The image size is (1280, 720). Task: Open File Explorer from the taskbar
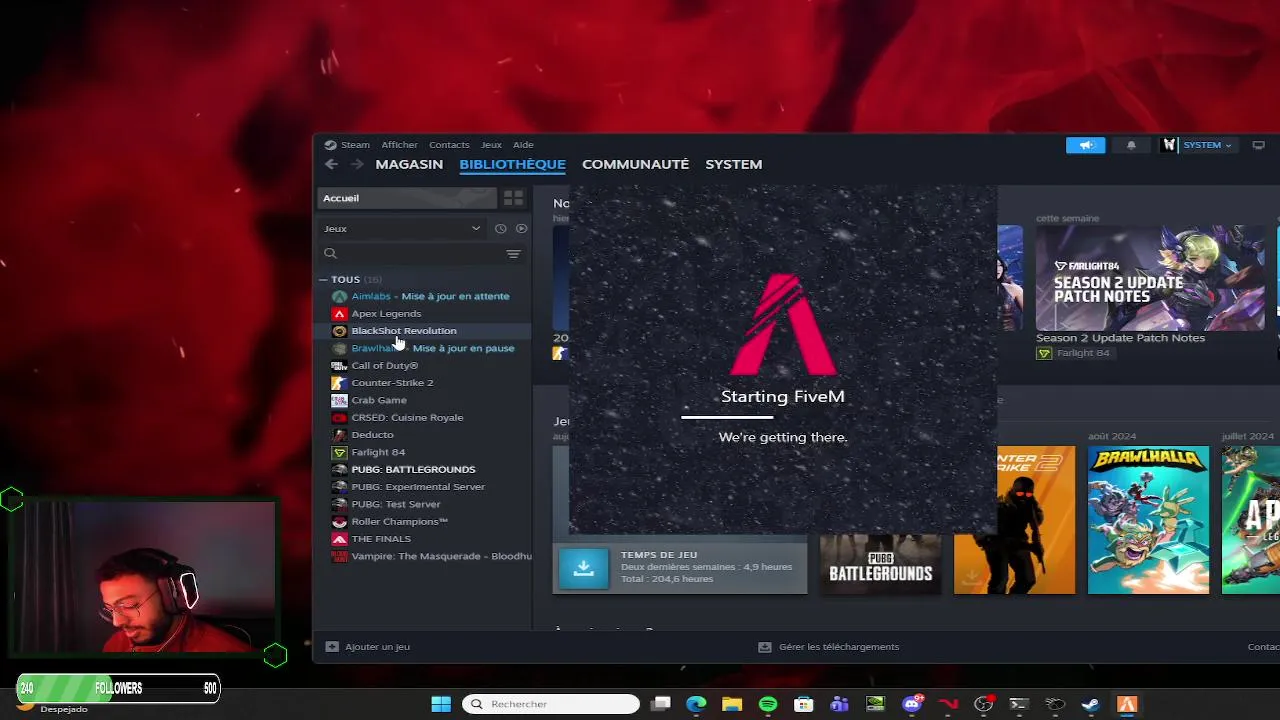(x=732, y=704)
